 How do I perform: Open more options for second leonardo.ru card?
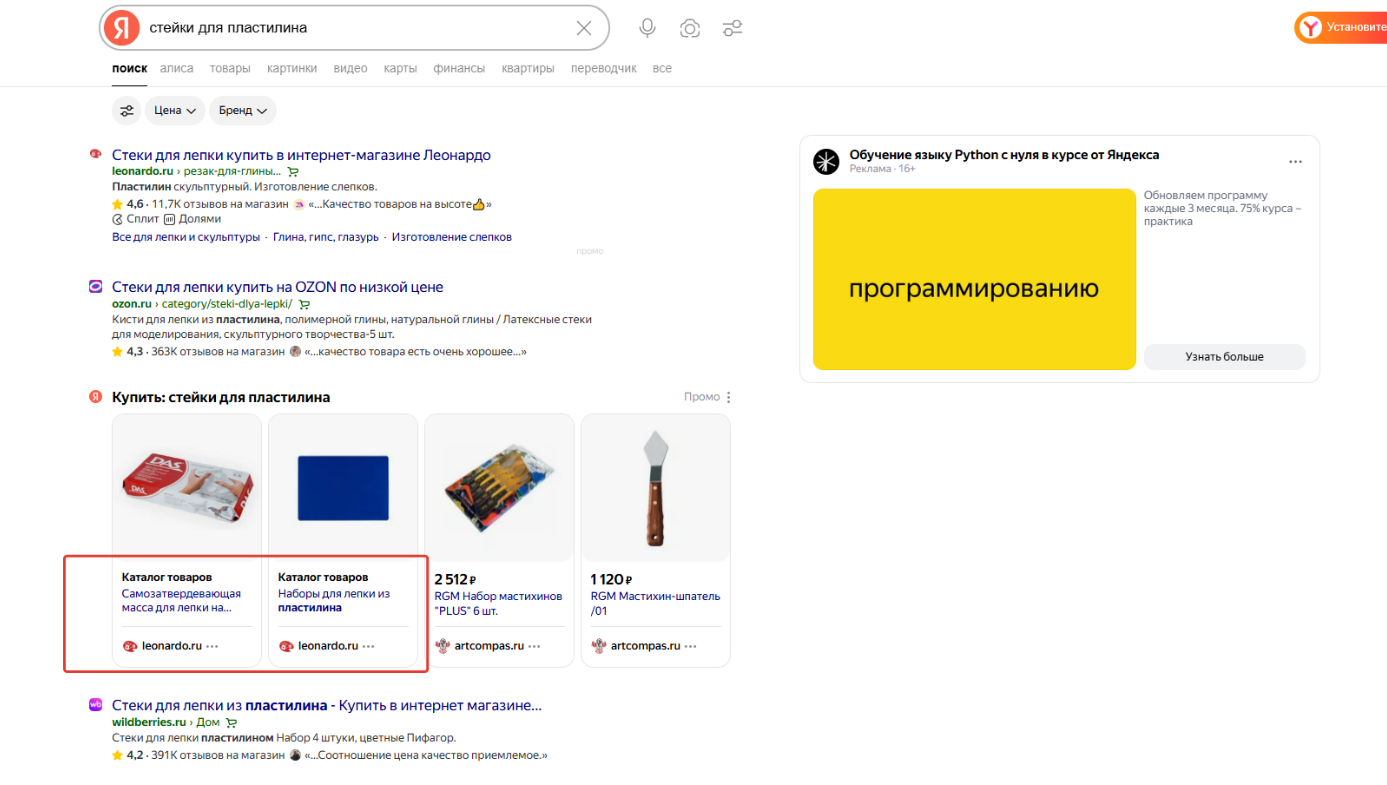[368, 646]
